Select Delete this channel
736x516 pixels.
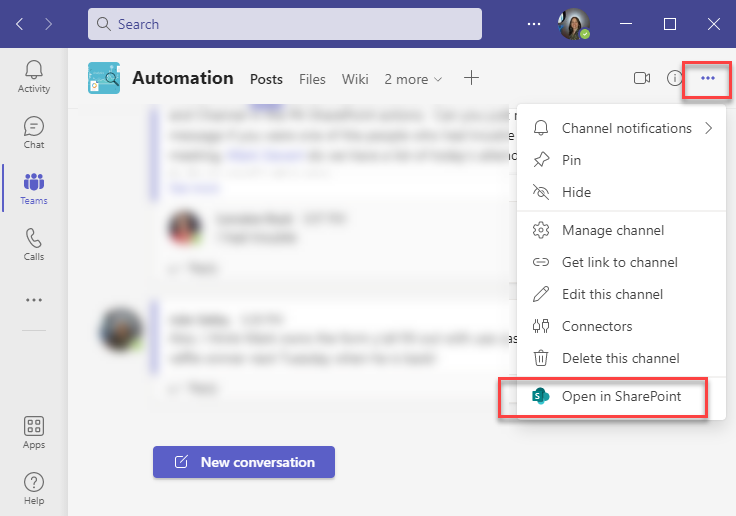622,358
